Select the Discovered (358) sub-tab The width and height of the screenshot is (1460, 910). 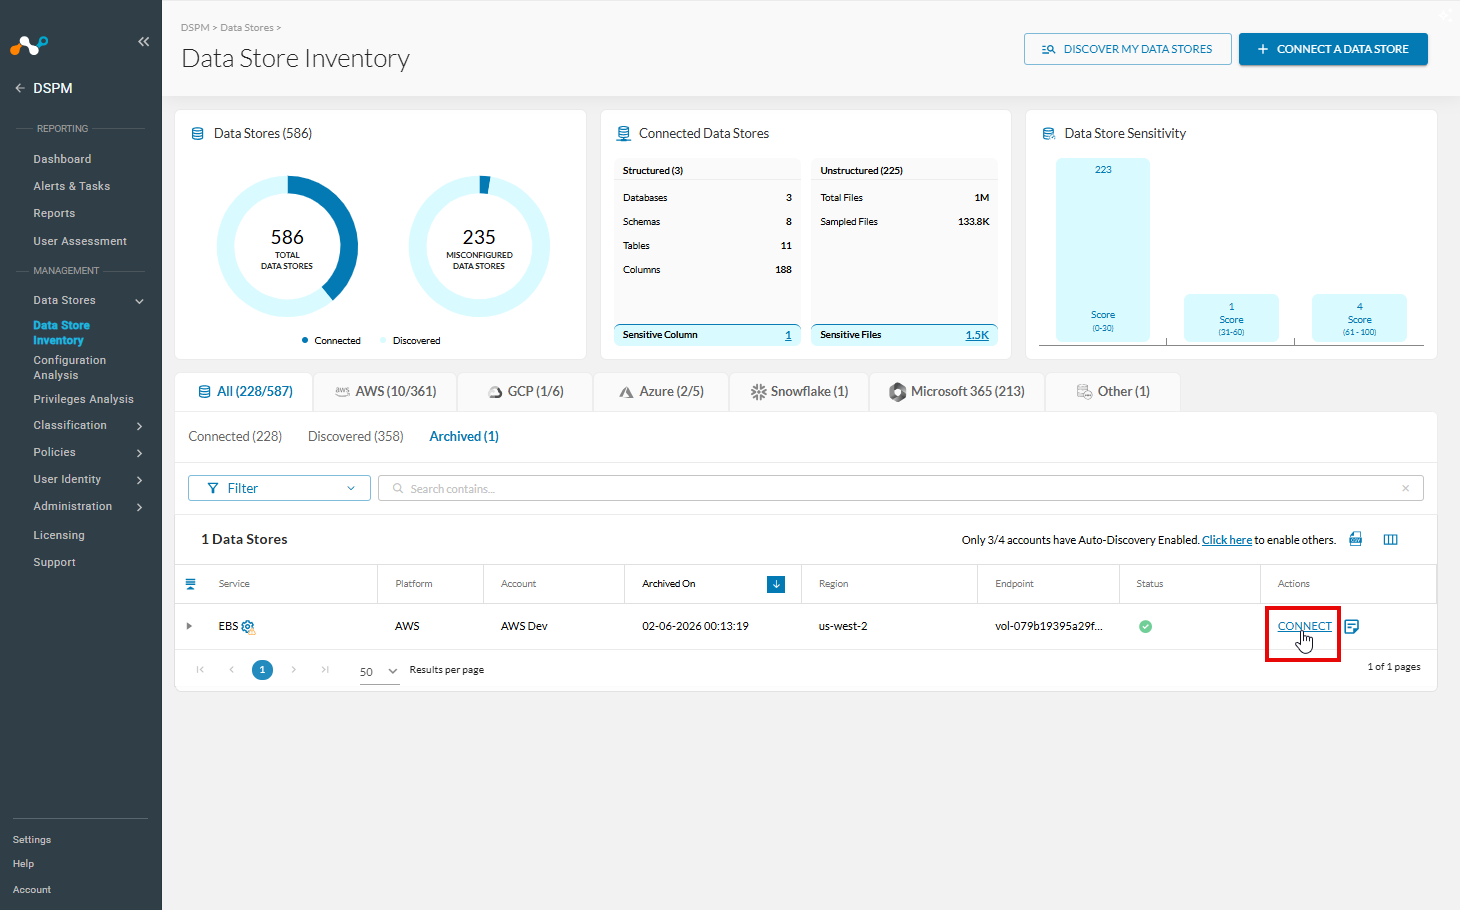tap(355, 436)
